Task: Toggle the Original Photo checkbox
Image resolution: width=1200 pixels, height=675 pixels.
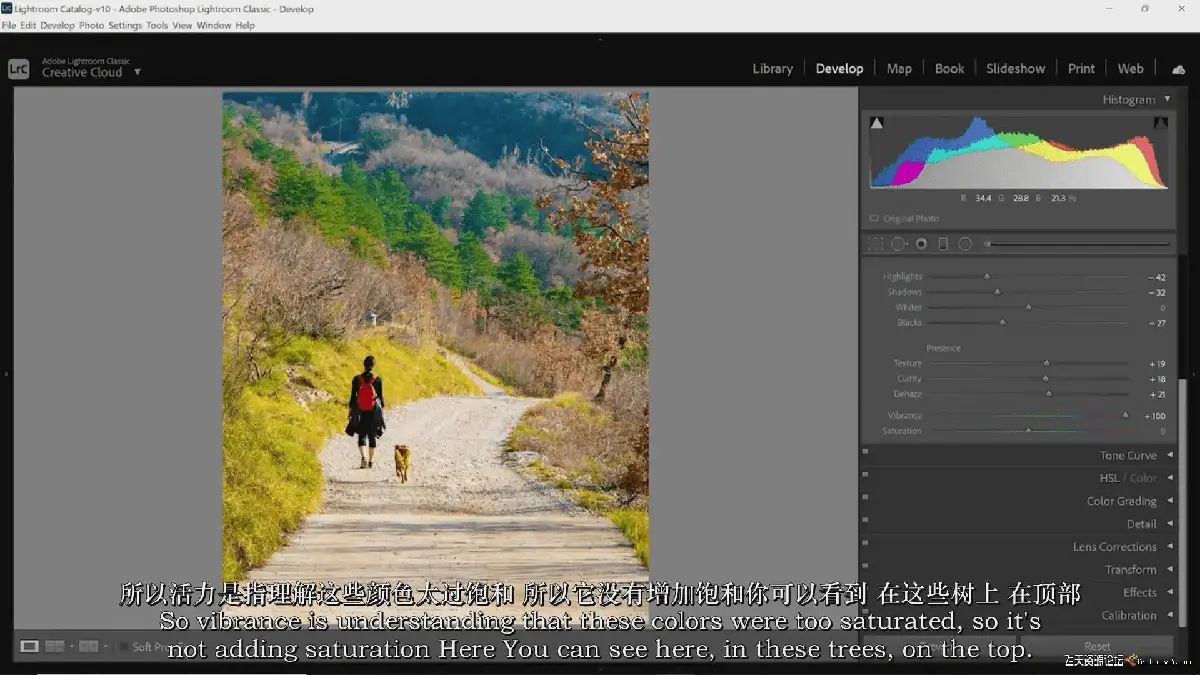Action: [x=874, y=218]
